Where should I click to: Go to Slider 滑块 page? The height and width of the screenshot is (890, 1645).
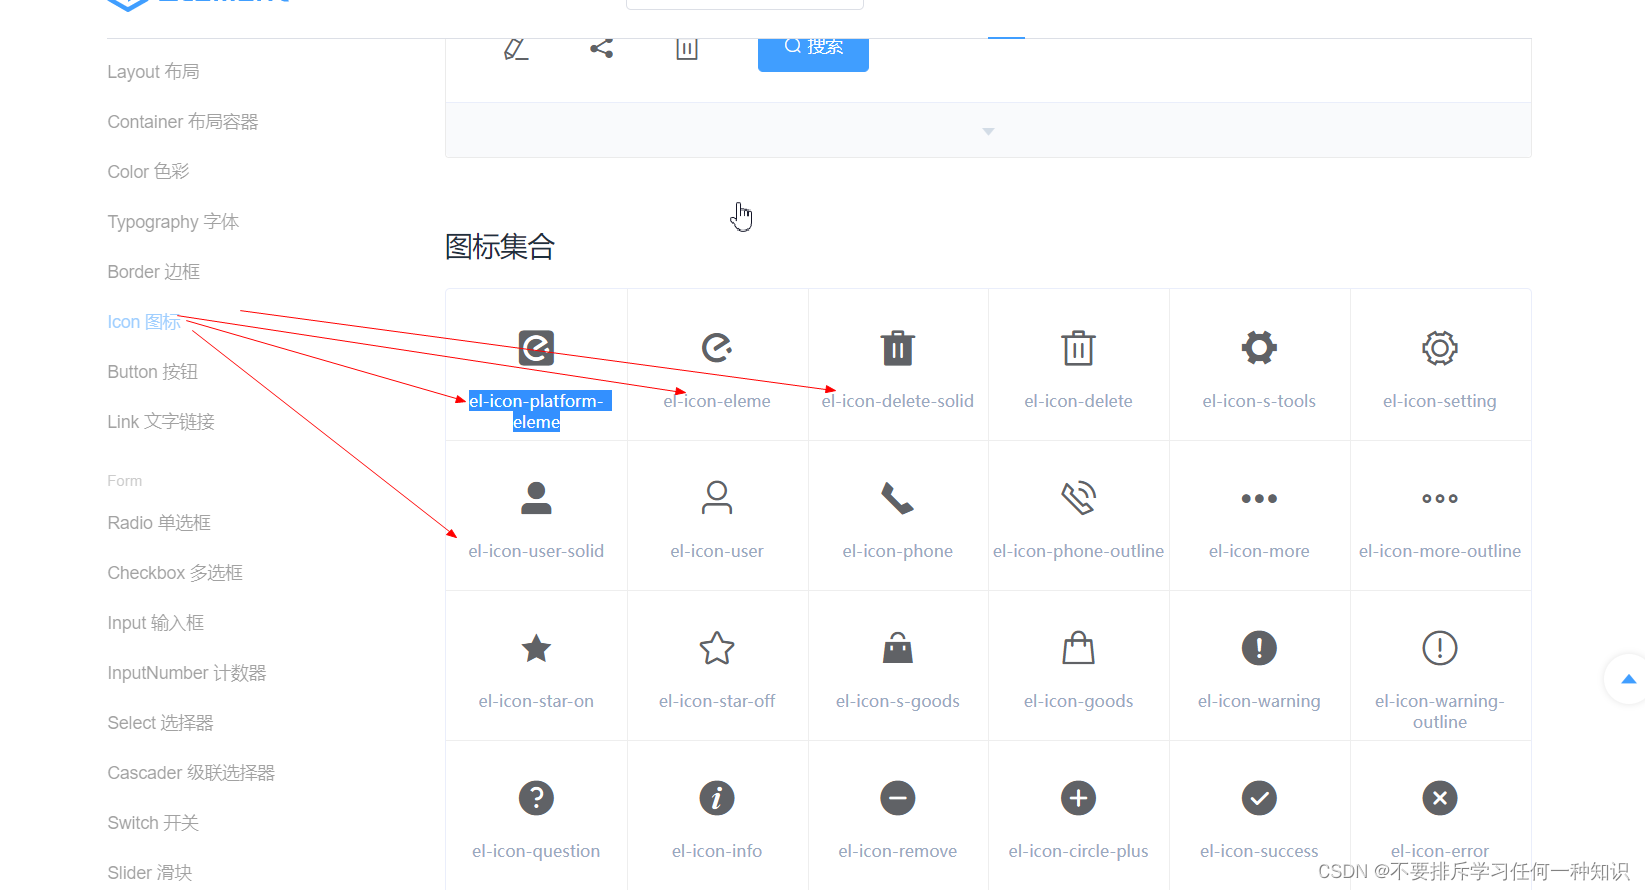click(150, 873)
